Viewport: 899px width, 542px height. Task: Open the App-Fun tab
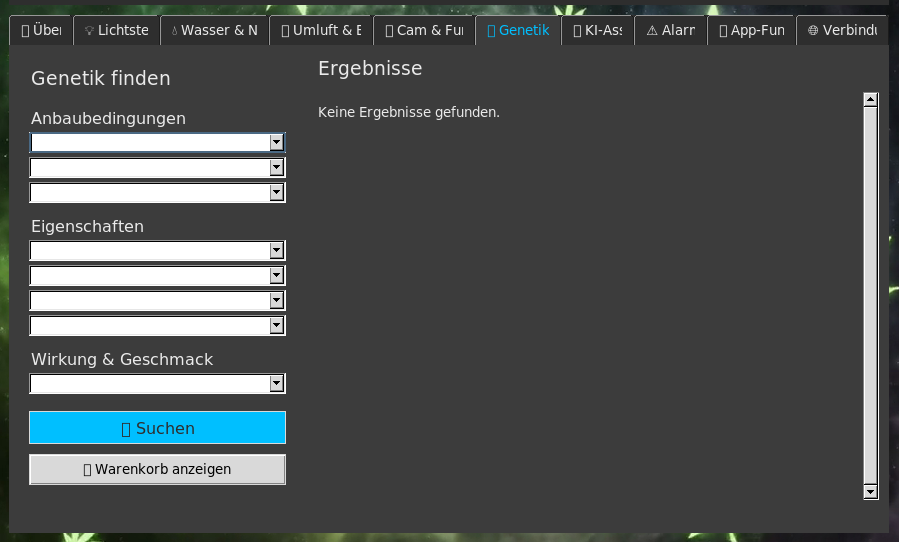(752, 30)
